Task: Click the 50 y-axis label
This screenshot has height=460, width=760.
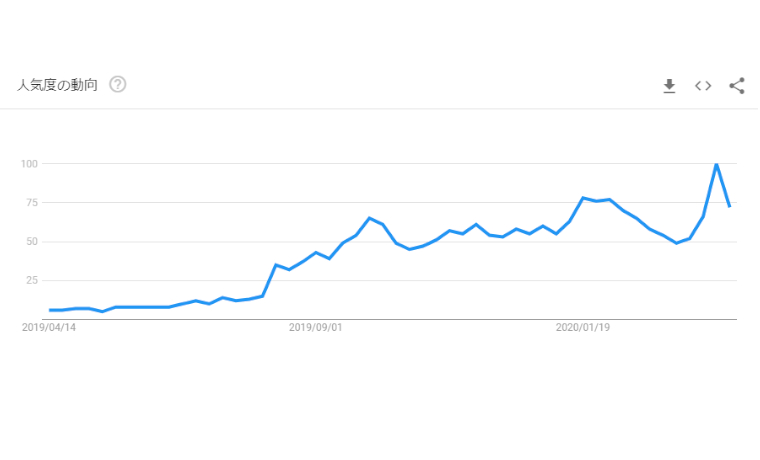Action: [x=30, y=242]
